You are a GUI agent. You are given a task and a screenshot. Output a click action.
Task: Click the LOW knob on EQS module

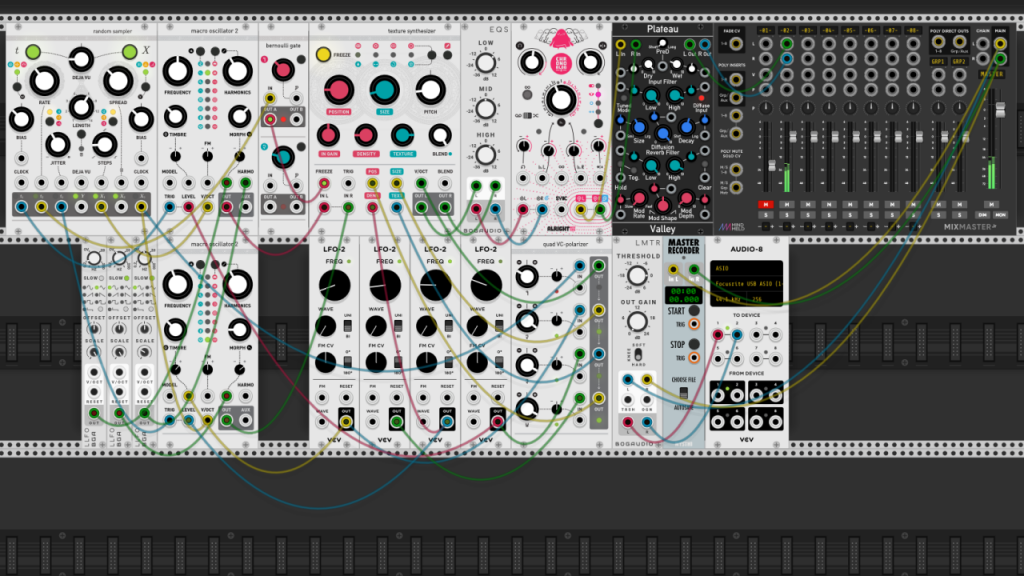(x=485, y=63)
